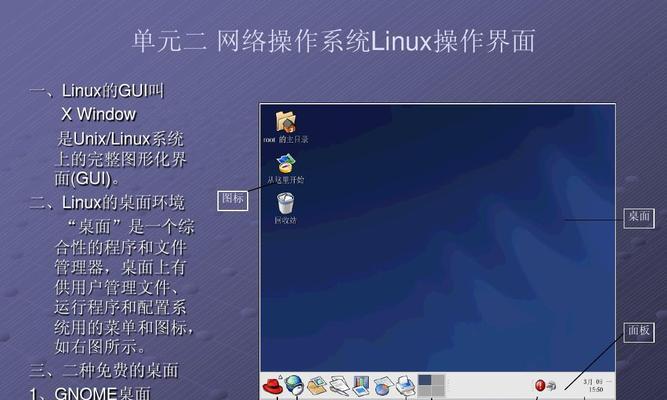667x400 pixels.
Task: Click the red exclamation update alert icon
Action: [x=540, y=386]
